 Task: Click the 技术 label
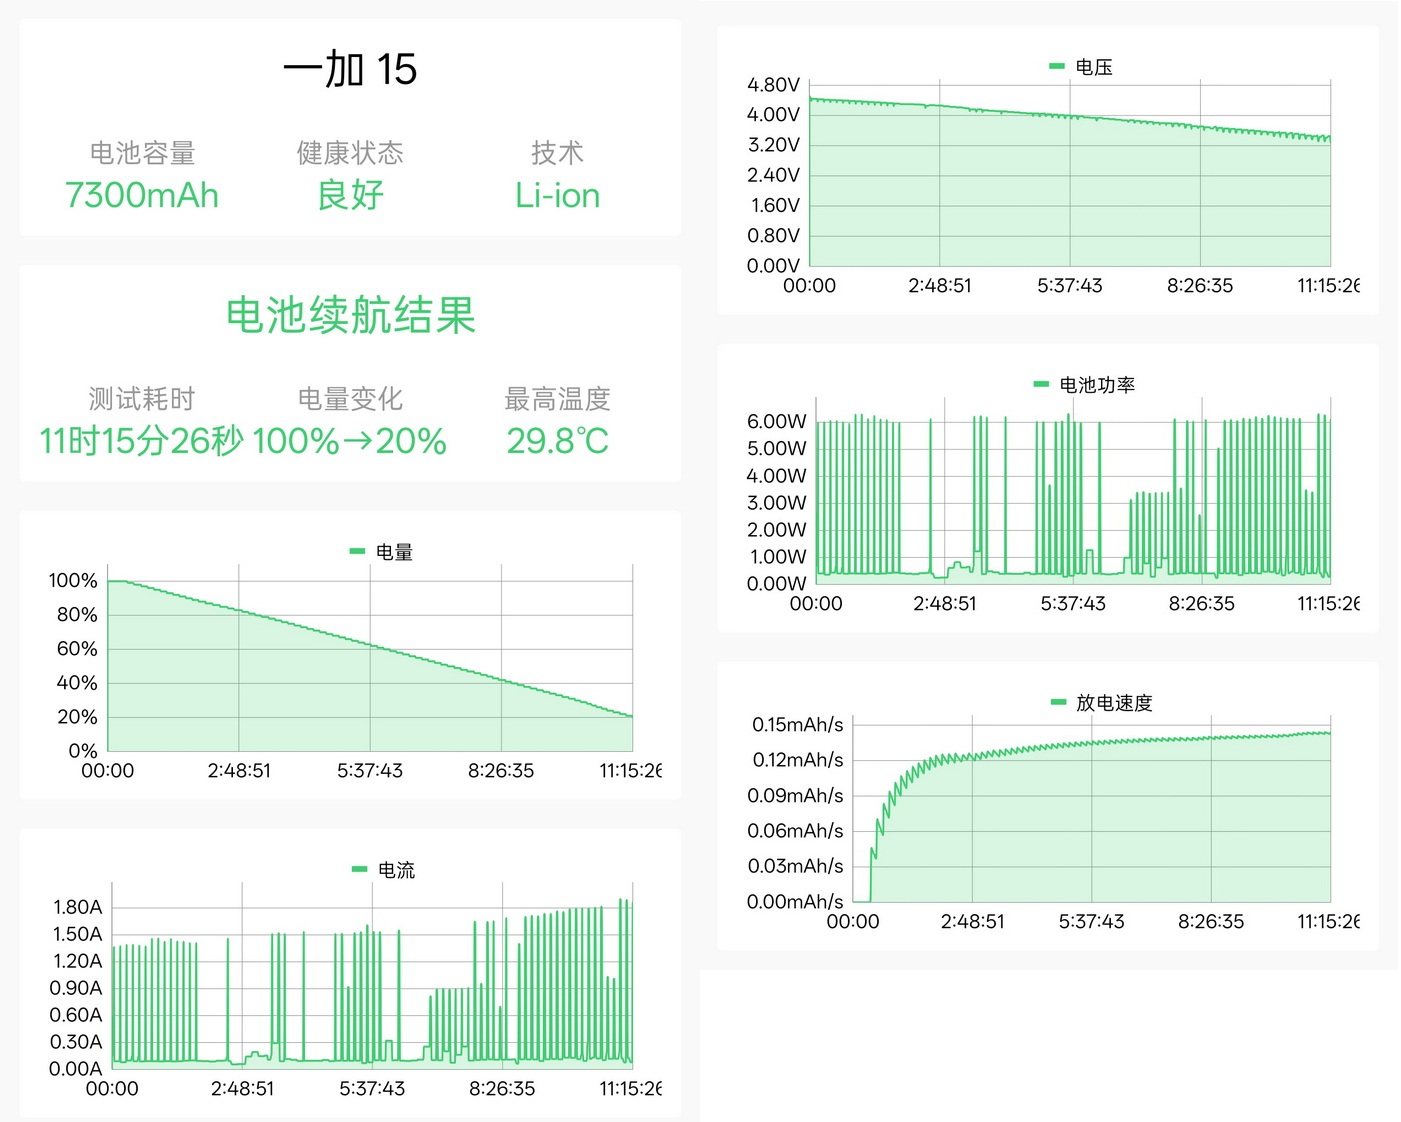(x=557, y=153)
